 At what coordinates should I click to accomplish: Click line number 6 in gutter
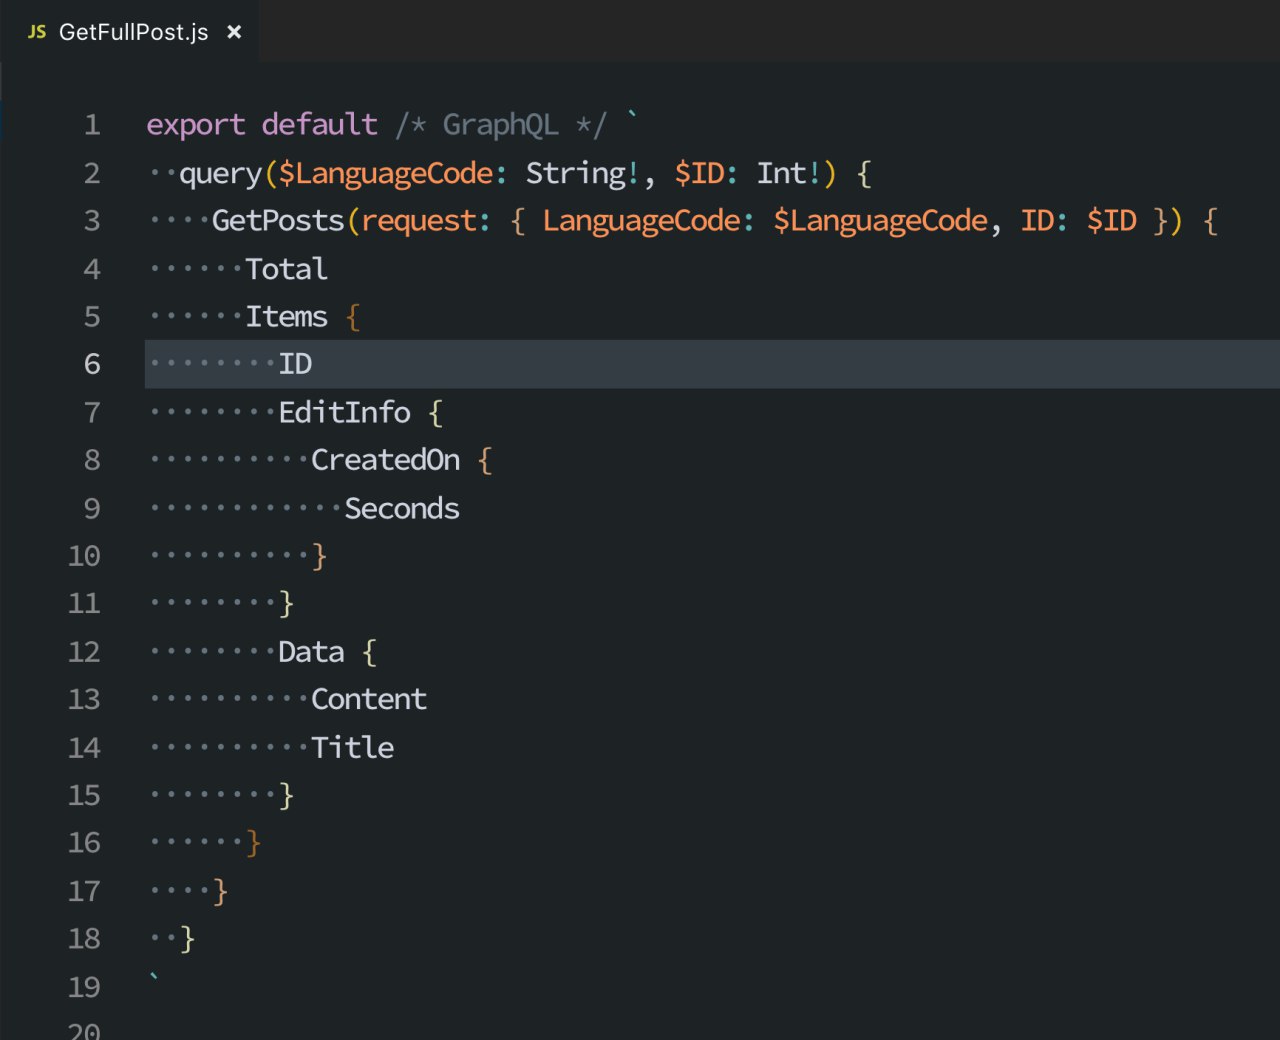(92, 364)
